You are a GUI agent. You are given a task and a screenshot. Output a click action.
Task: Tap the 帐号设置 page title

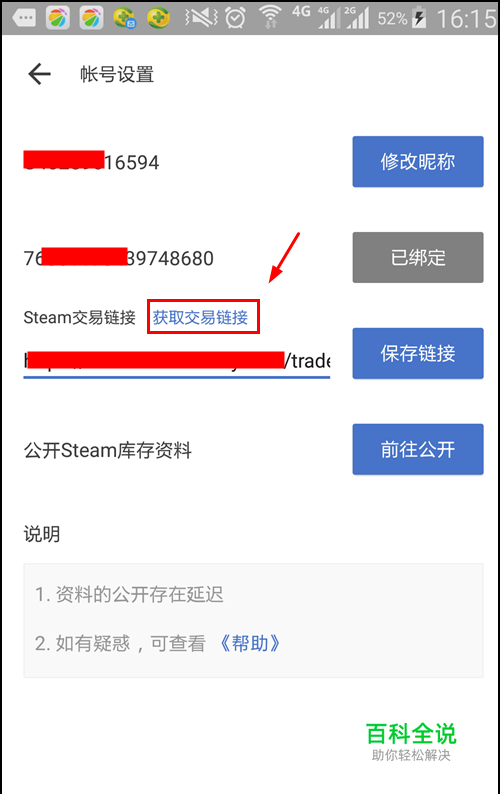point(117,74)
